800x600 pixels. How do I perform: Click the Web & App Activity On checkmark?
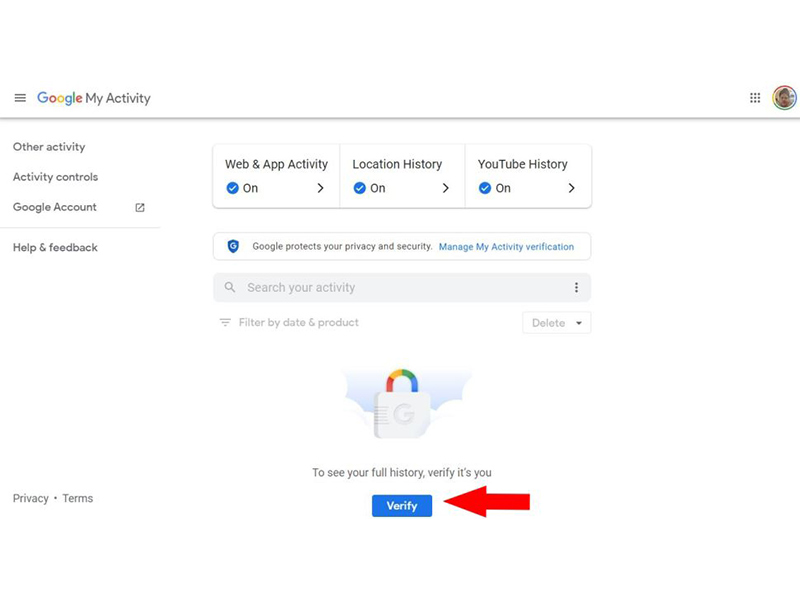pos(232,188)
